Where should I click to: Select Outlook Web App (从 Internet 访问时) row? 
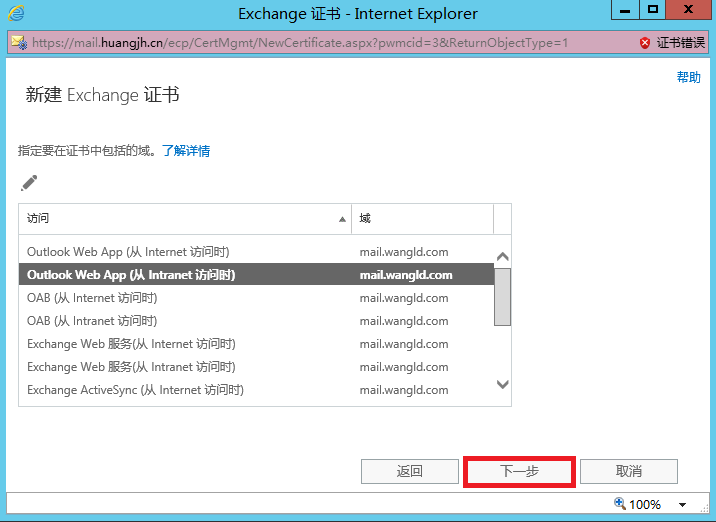[x=256, y=252]
